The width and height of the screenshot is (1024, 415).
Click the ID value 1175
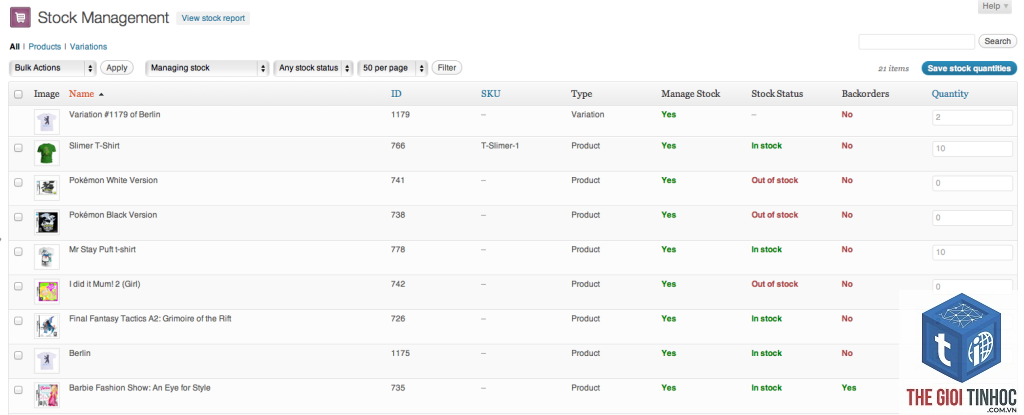tap(400, 354)
